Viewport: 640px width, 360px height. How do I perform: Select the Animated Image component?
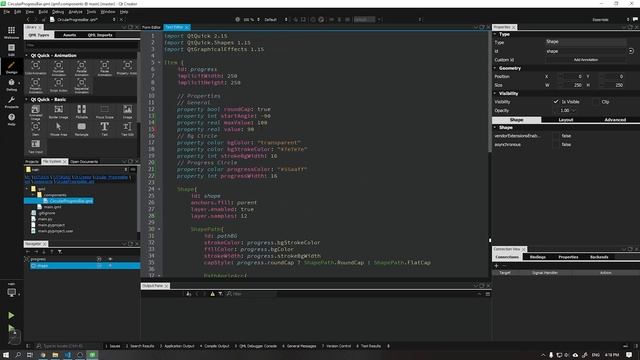pos(36,112)
